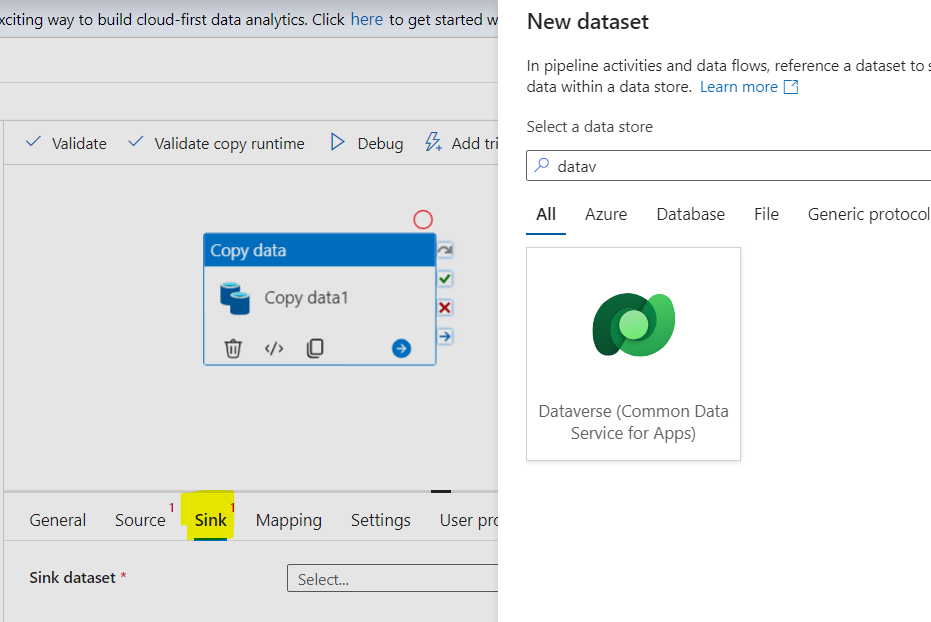
Task: Open code view of the Copy data1 activity
Action: pos(274,349)
